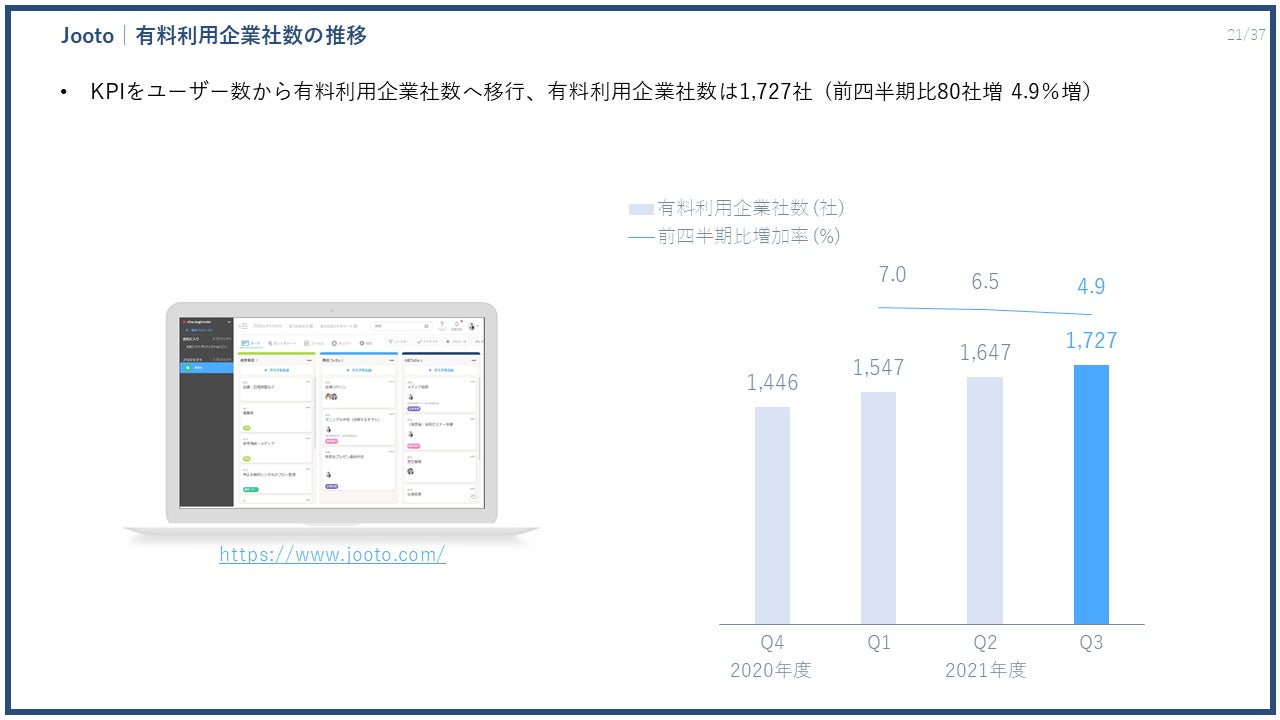Viewport: 1280px width, 720px height.
Task: Click the page number 21/37
Action: point(1246,35)
